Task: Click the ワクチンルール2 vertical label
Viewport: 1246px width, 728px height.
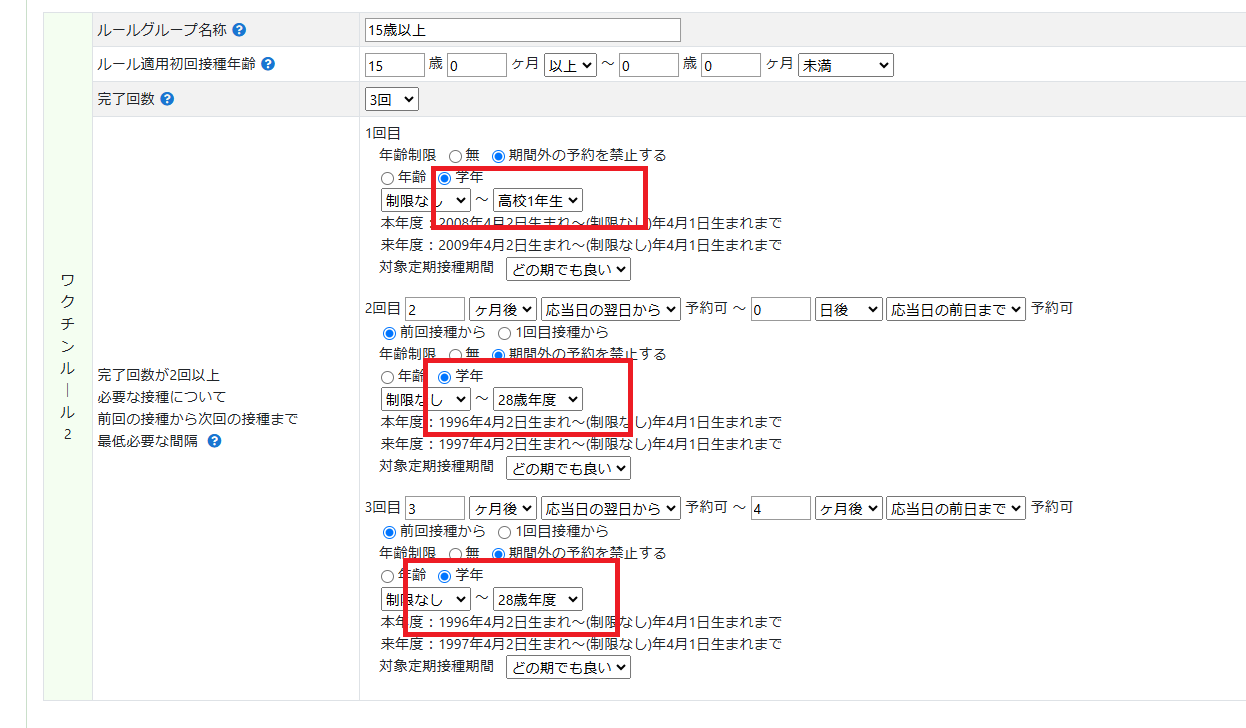Action: coord(68,356)
